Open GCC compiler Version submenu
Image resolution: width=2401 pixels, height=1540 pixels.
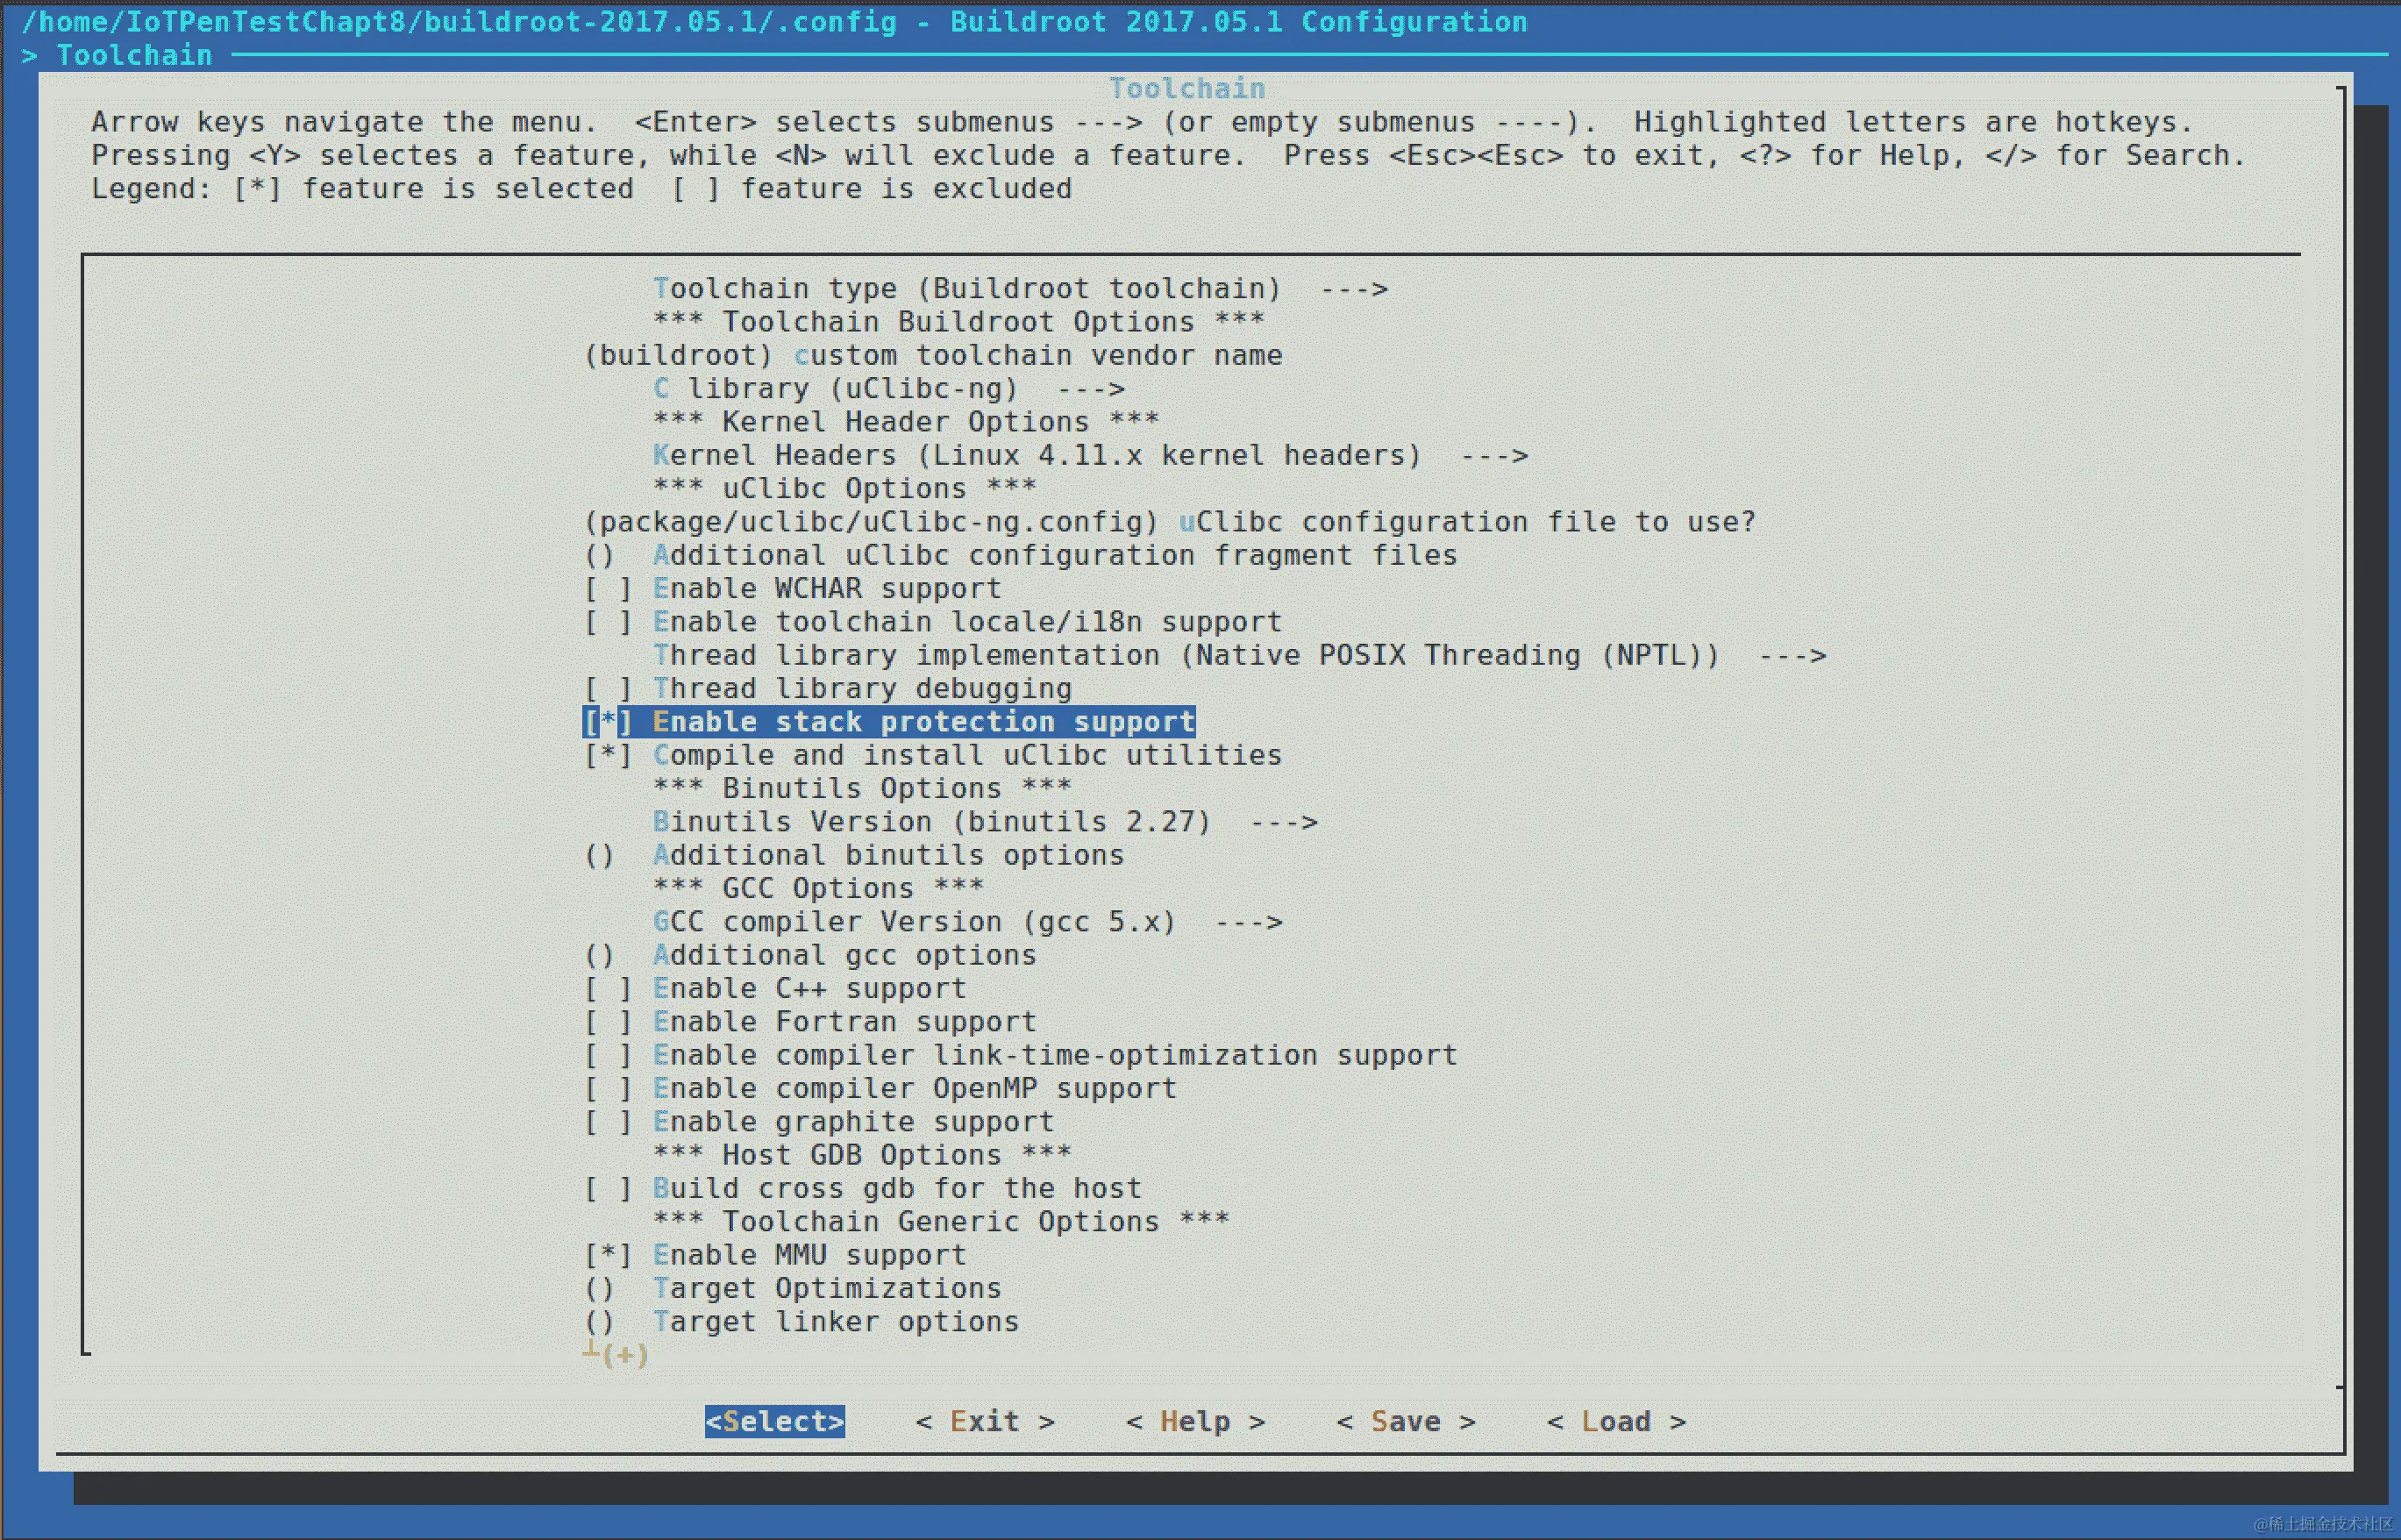pos(968,922)
